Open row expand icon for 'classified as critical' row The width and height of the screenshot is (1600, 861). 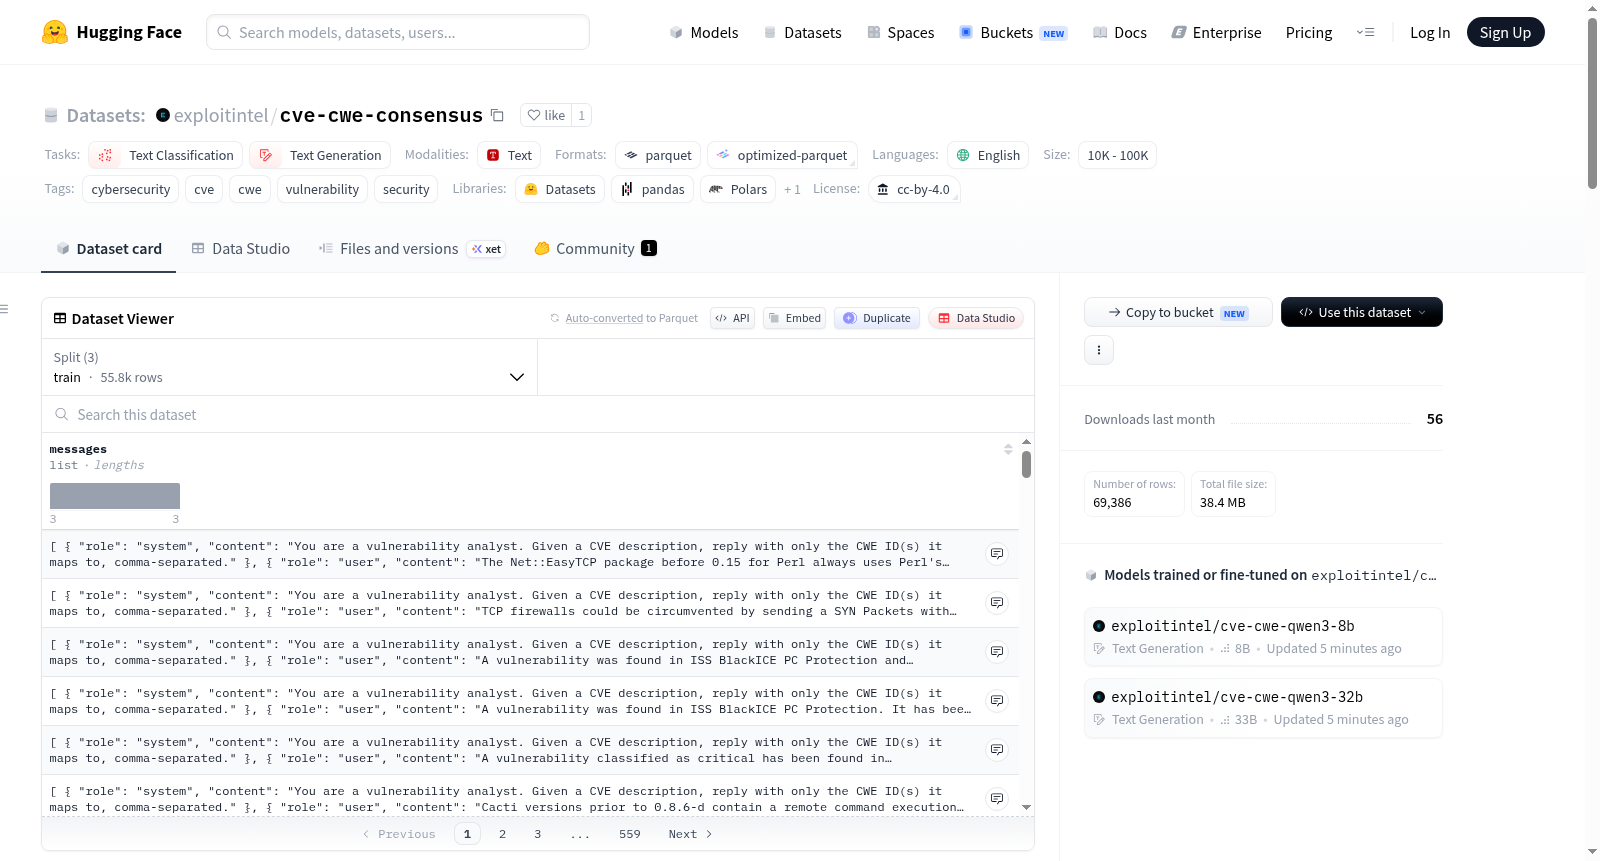997,750
